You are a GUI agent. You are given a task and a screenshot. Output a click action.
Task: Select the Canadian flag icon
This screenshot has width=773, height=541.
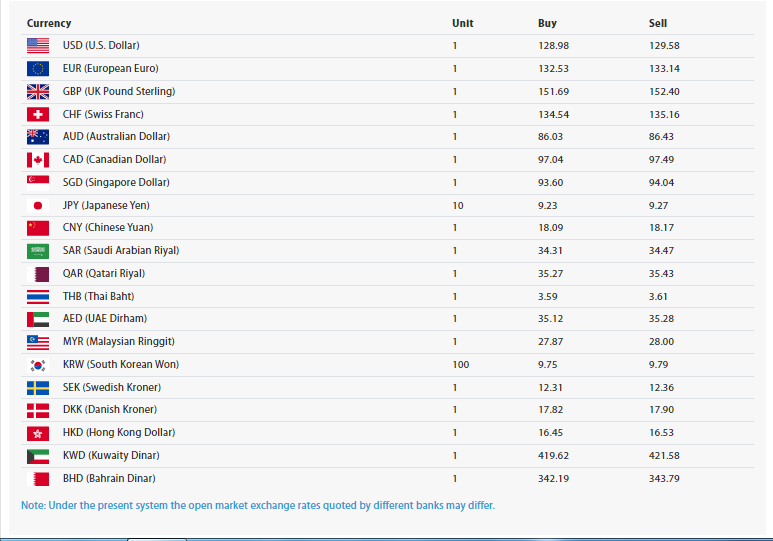(38, 160)
